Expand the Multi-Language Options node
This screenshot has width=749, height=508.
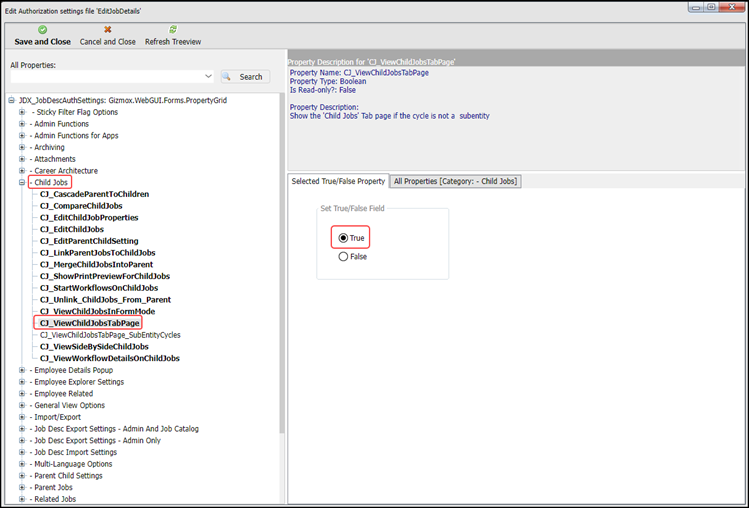pos(22,464)
